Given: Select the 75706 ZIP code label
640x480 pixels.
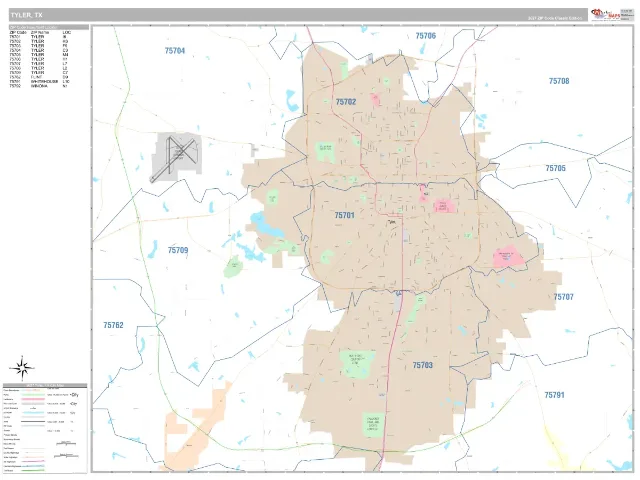Looking at the screenshot, I should point(426,36).
